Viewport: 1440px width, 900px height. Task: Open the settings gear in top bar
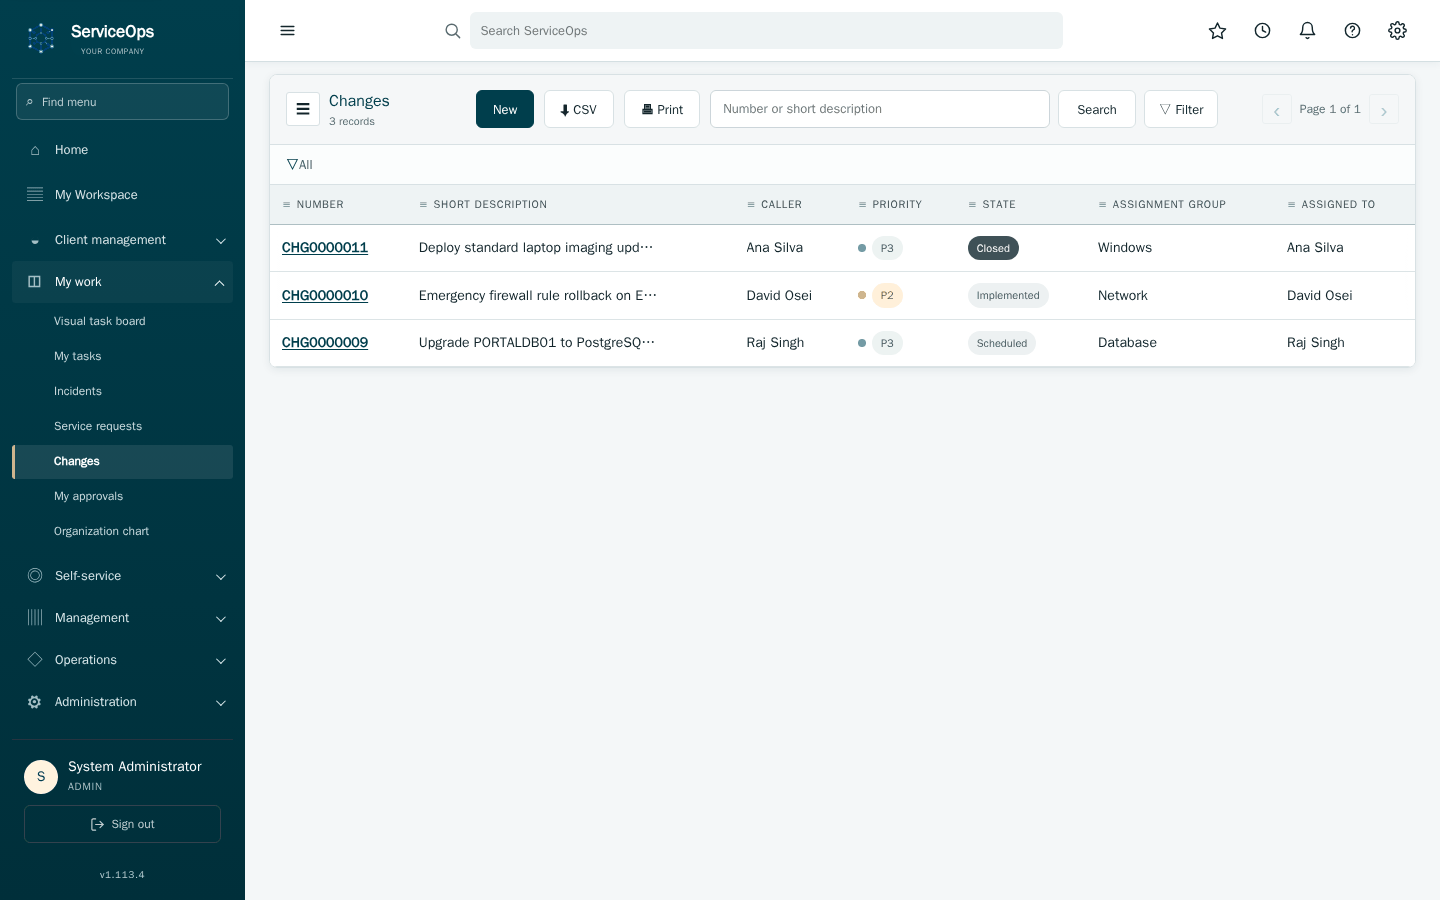tap(1397, 31)
